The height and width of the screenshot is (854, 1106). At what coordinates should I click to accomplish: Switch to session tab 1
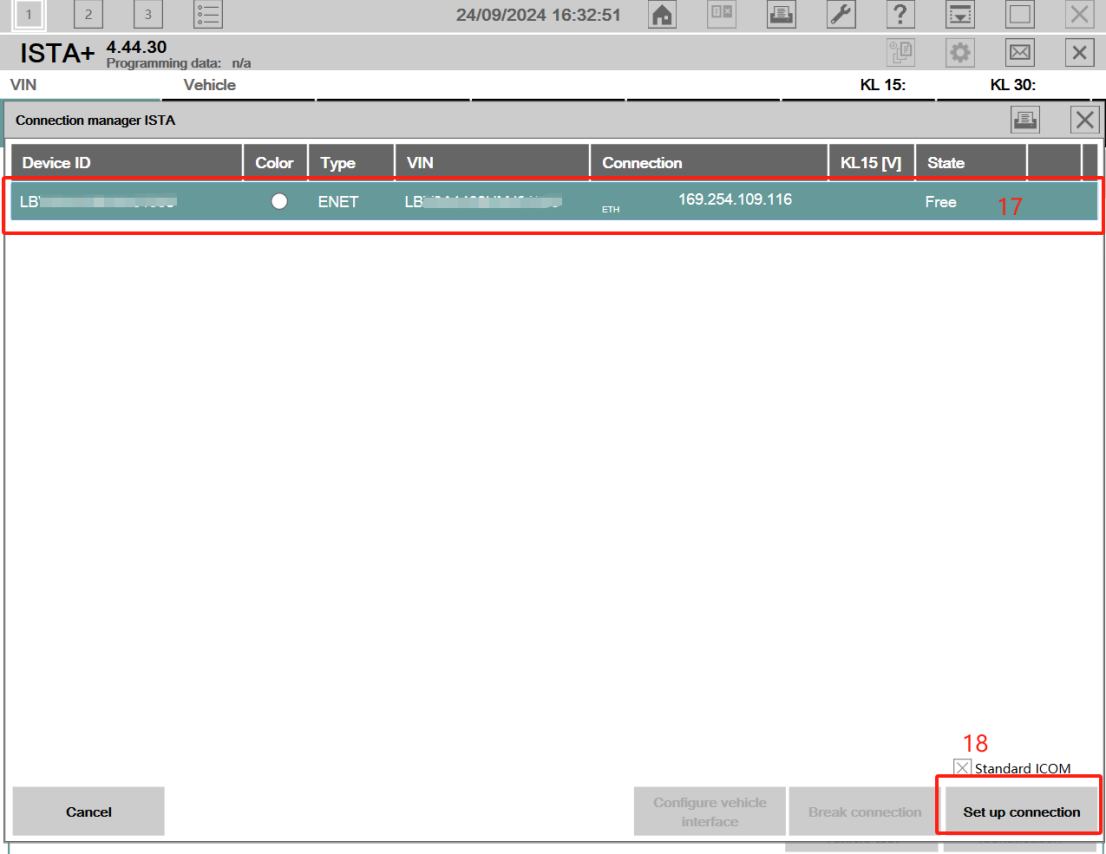[x=29, y=14]
